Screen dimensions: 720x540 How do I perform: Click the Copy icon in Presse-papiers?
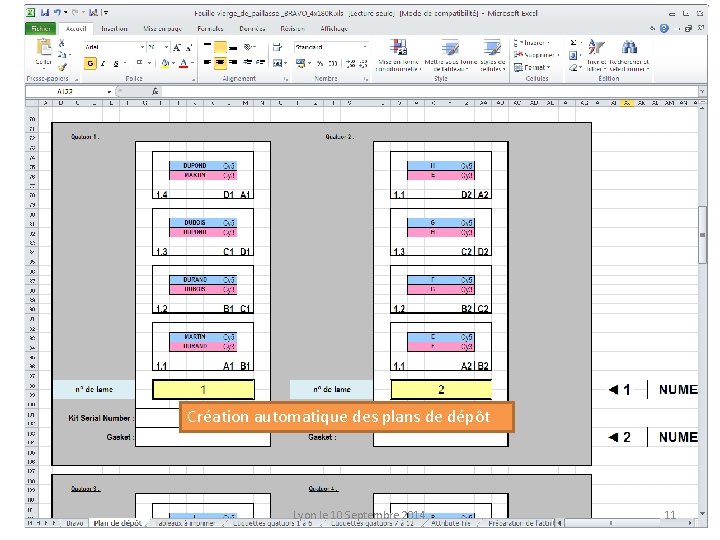click(62, 55)
